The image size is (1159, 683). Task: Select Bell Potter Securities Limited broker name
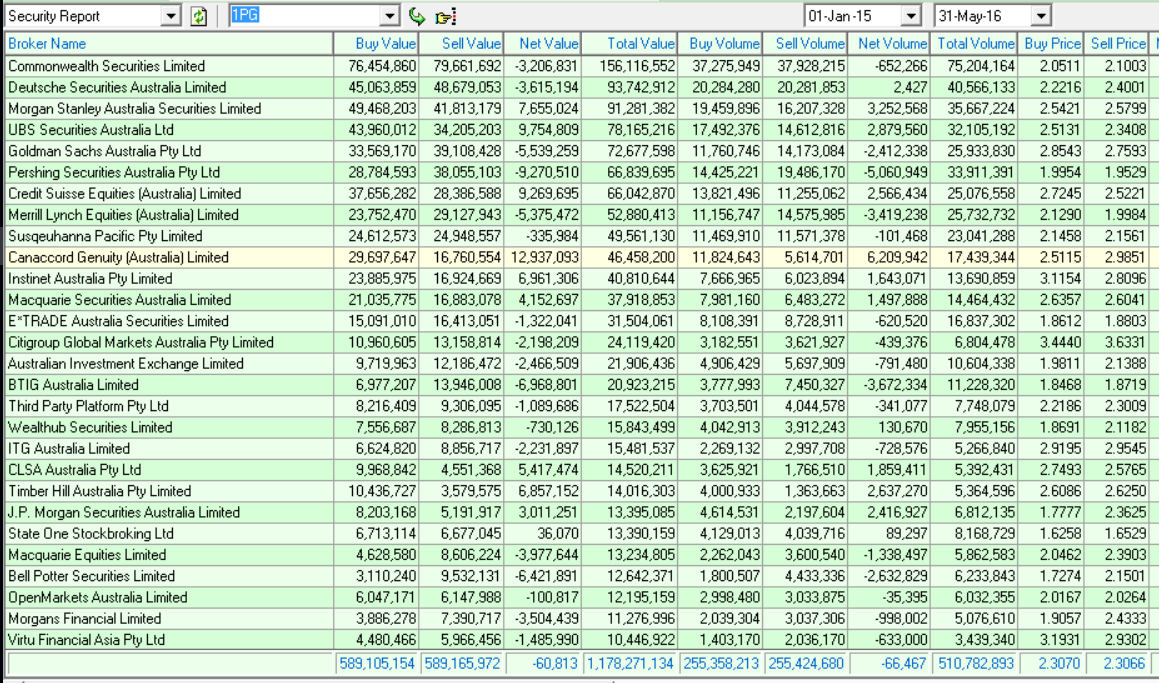92,577
